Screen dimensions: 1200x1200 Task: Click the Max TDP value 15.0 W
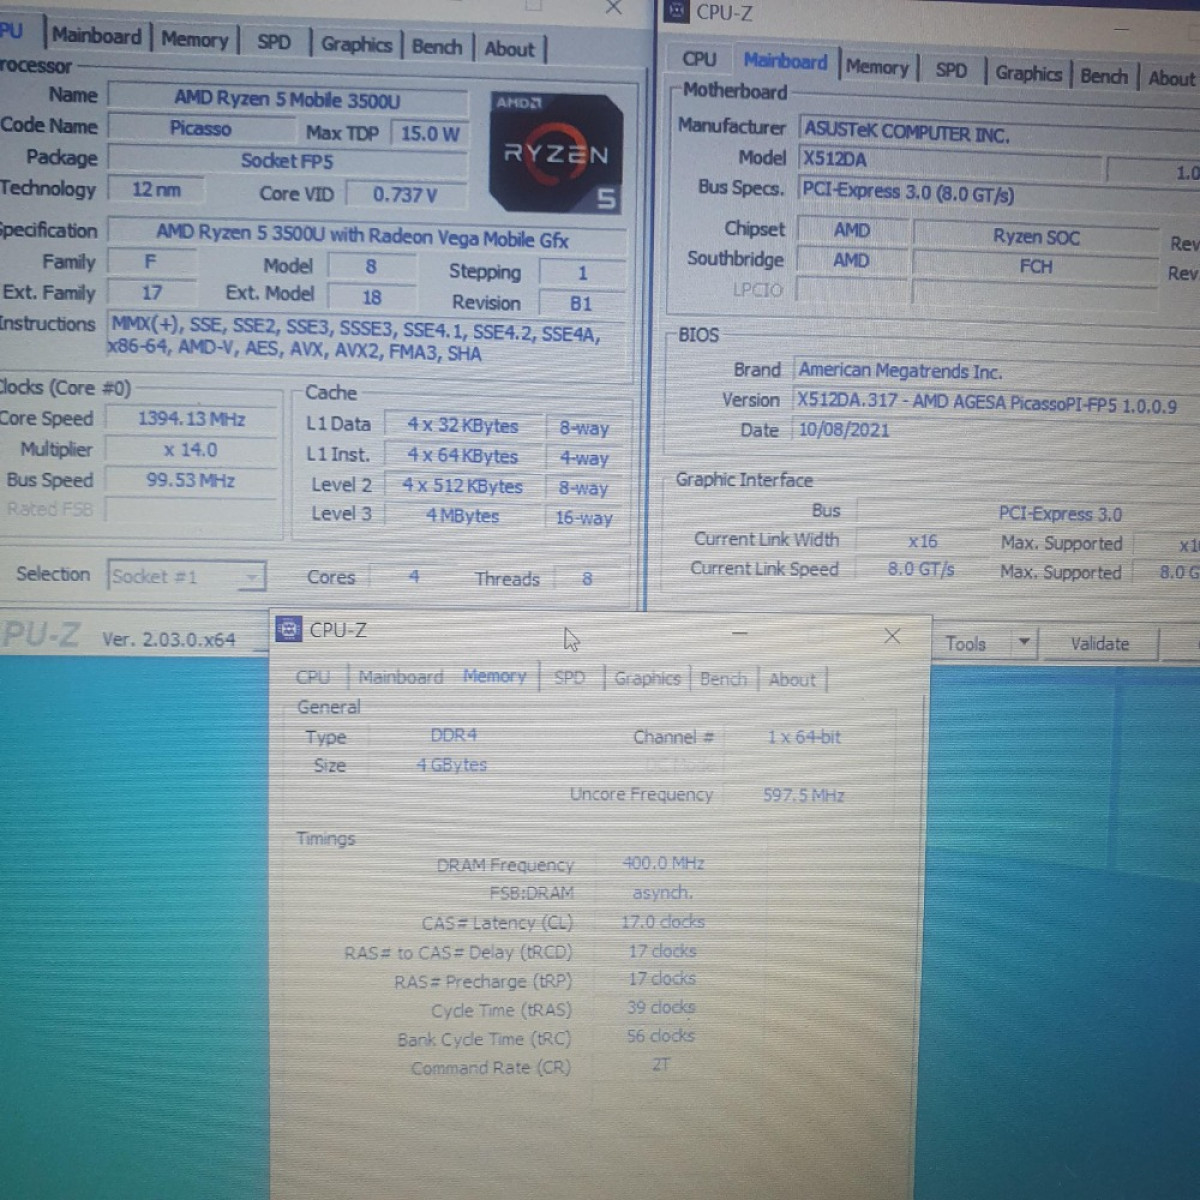[x=430, y=134]
